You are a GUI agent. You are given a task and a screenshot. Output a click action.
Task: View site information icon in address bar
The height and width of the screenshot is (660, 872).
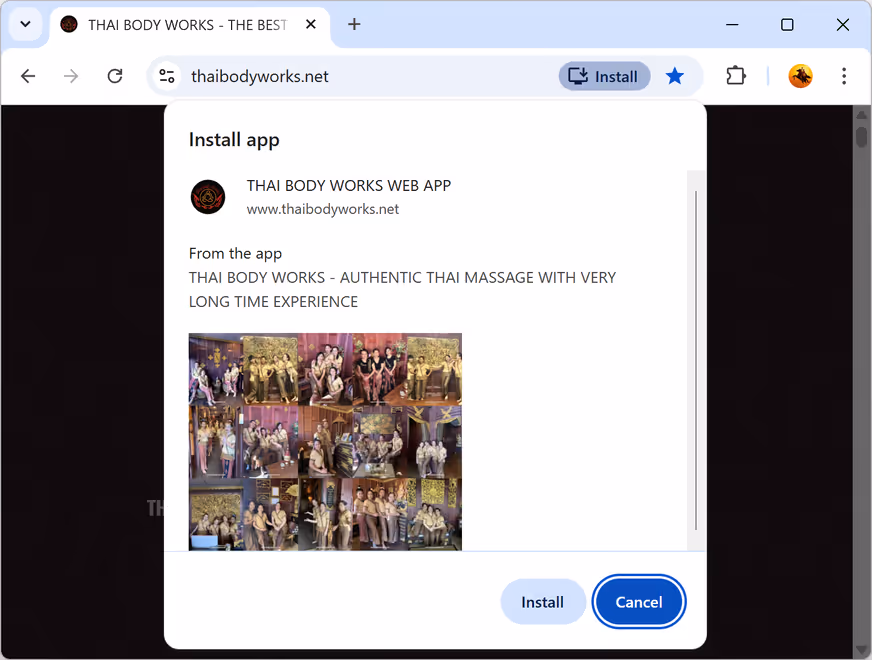point(167,76)
